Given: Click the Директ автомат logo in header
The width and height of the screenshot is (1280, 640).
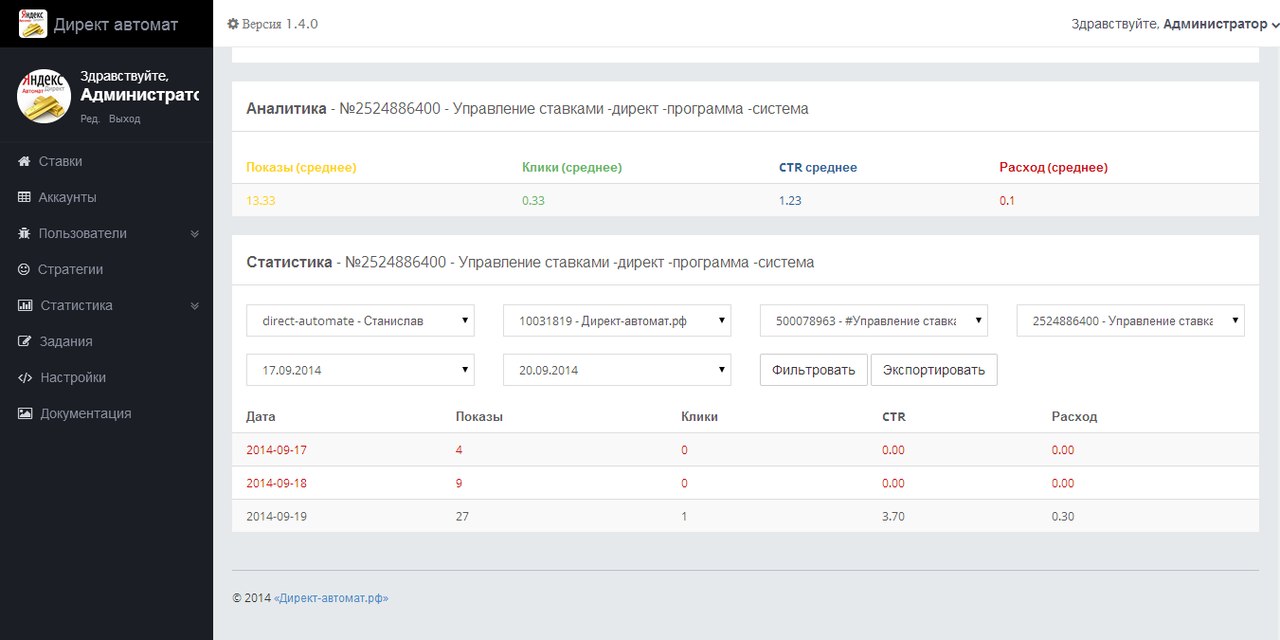Looking at the screenshot, I should coord(33,24).
